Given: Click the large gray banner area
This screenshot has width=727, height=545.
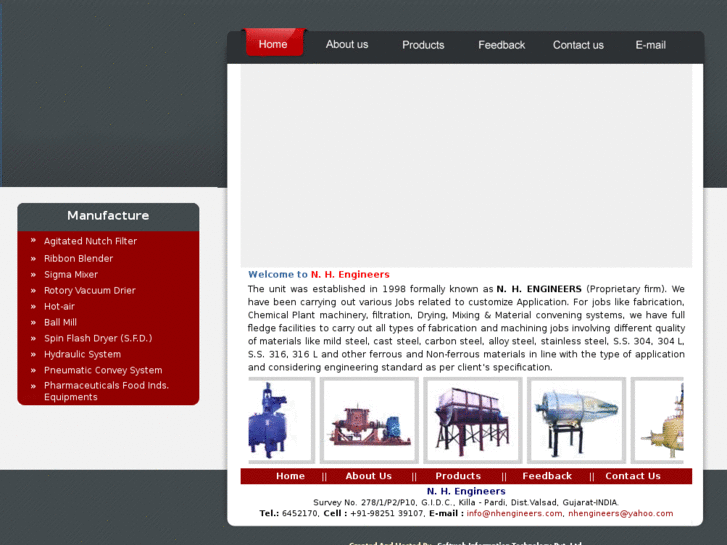Looking at the screenshot, I should [466, 166].
